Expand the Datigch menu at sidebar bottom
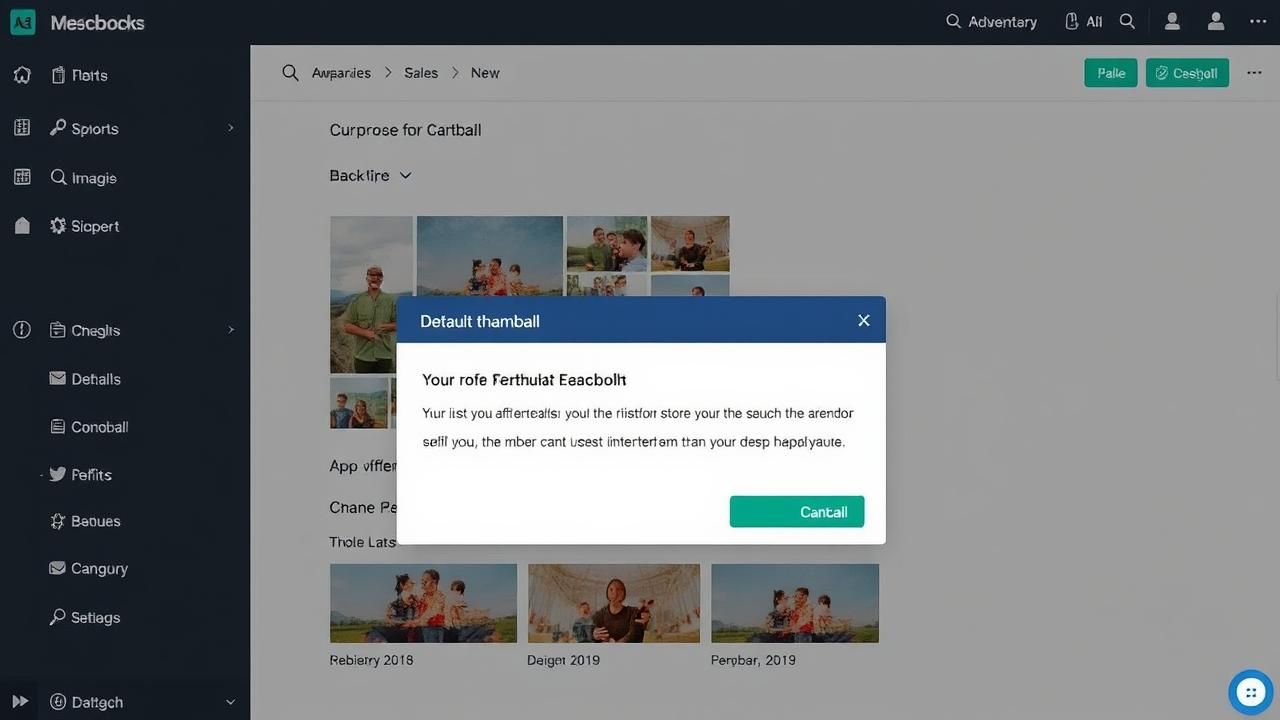Viewport: 1280px width, 720px height. click(231, 702)
